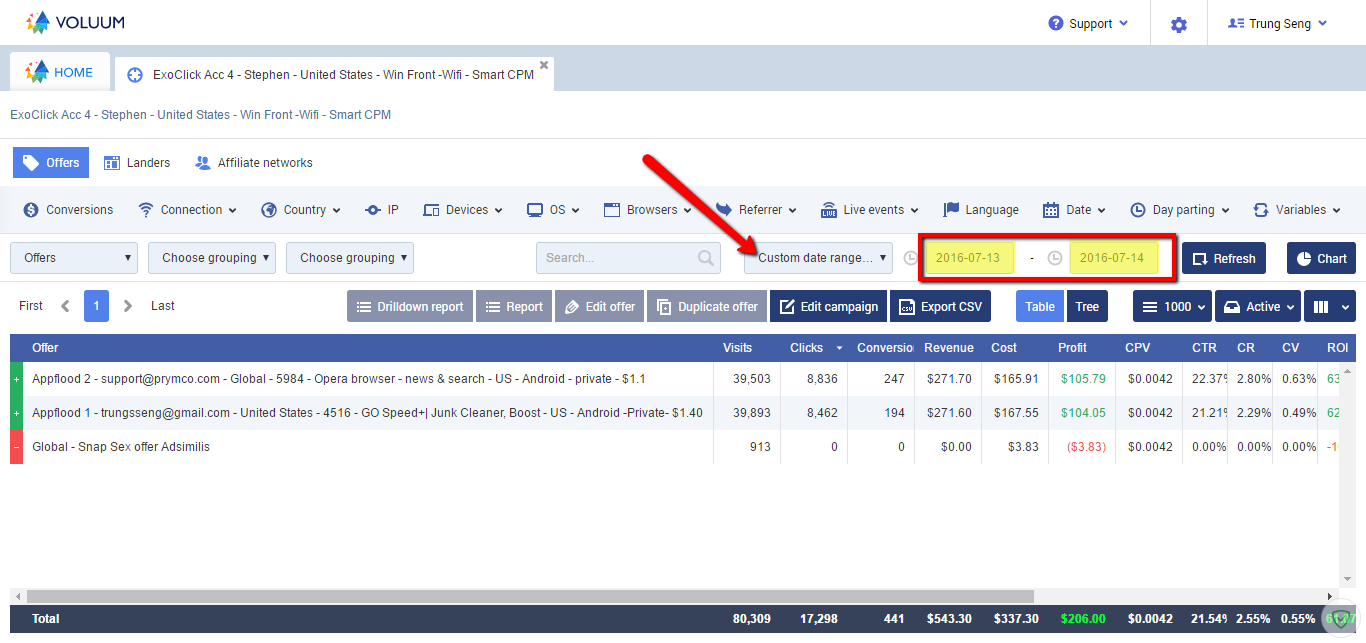1366x643 pixels.
Task: Select the ExoClick Acc 4 campaign tab
Action: point(334,74)
